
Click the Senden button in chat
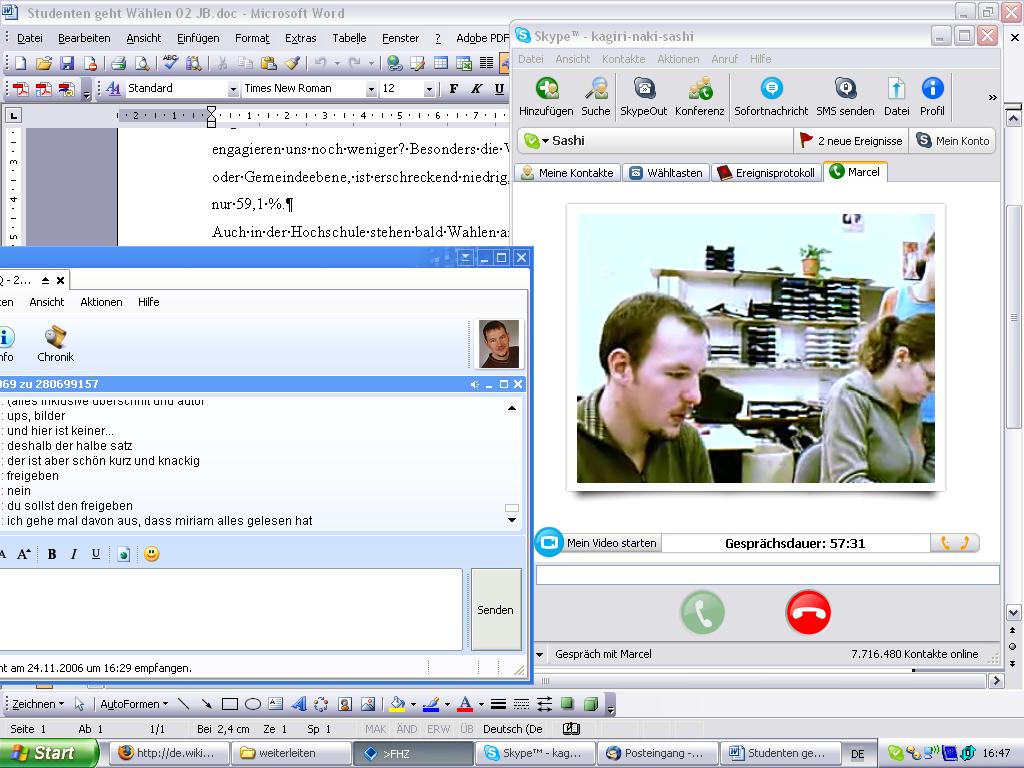coord(496,609)
